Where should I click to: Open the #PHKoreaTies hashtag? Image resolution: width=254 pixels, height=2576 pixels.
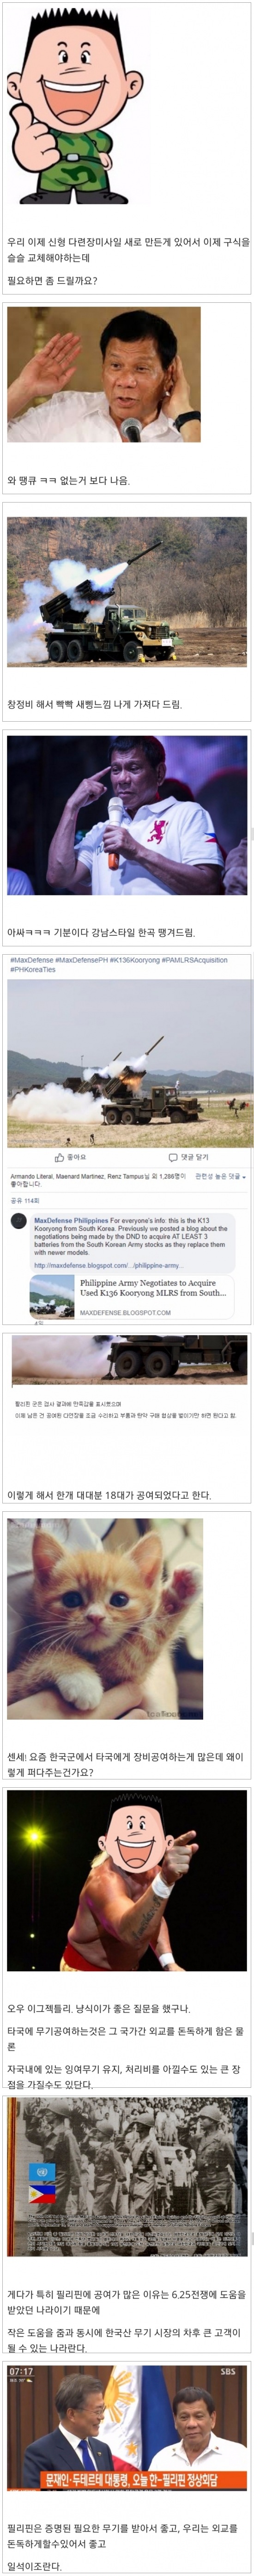pyautogui.click(x=33, y=970)
